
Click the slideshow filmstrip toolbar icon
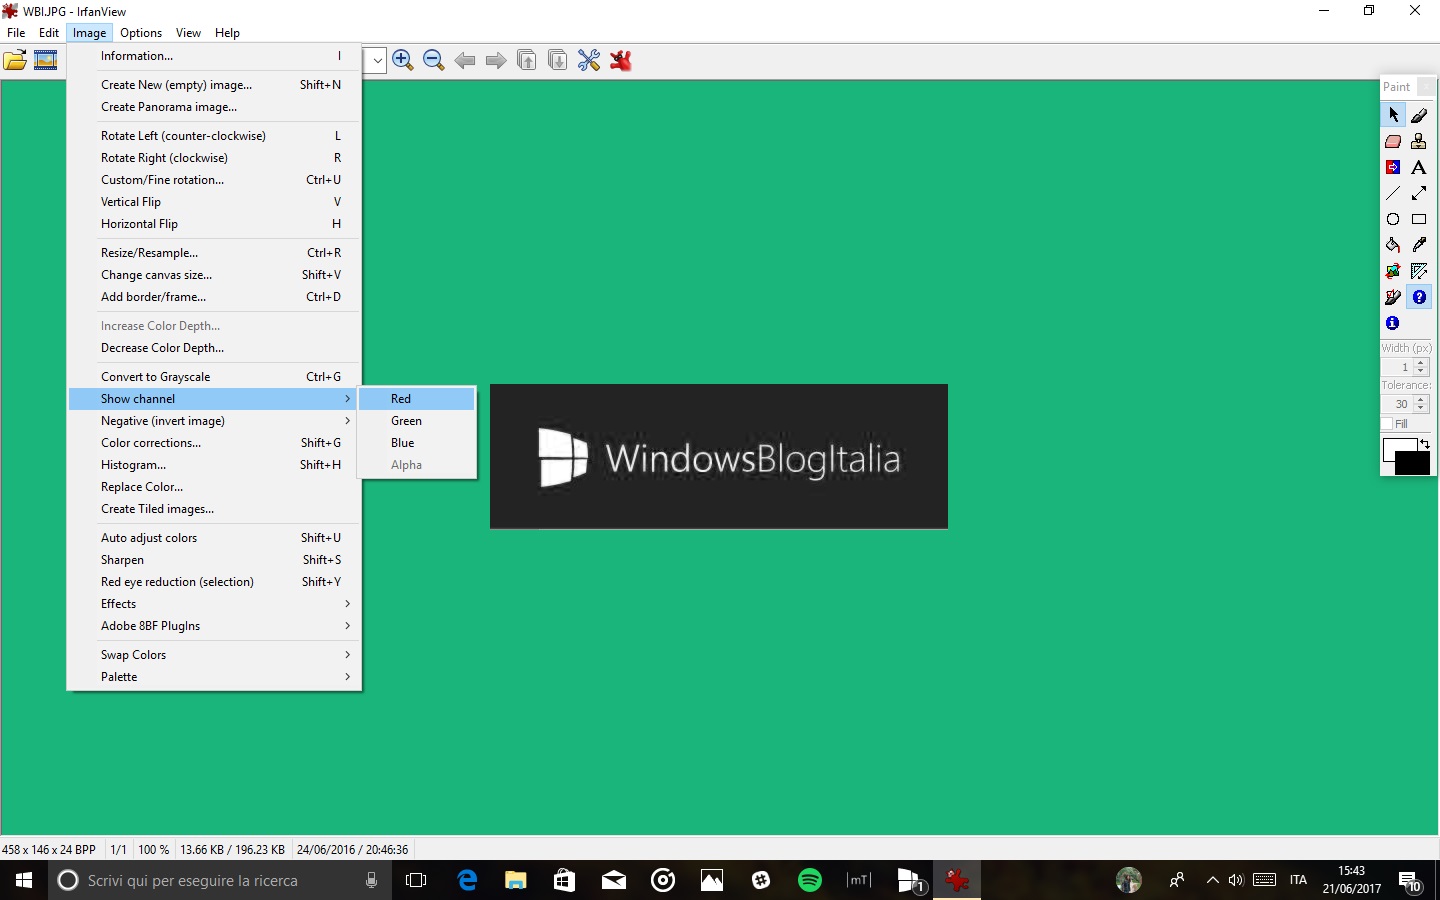pyautogui.click(x=46, y=61)
